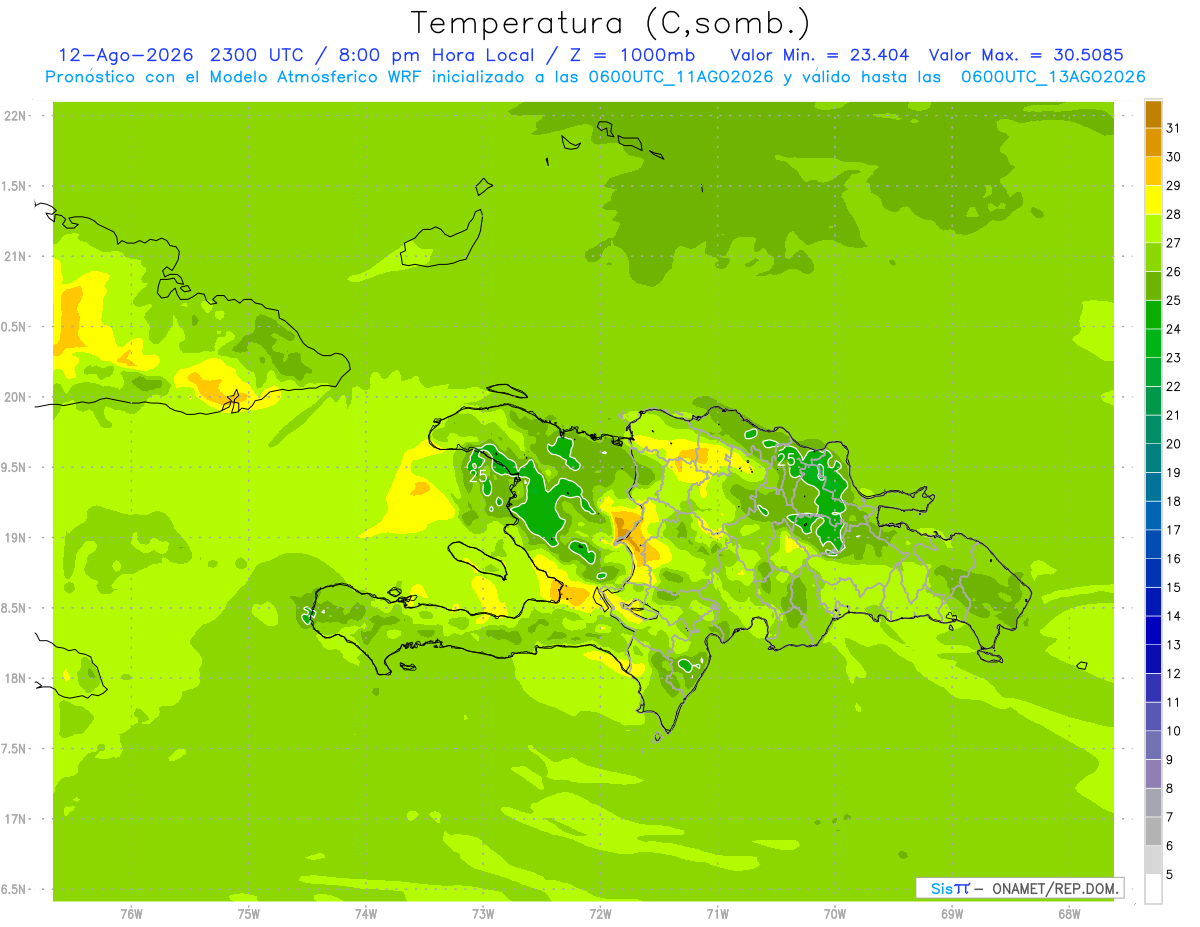
Task: Pick the legend swatch between 9 and 10
Action: click(x=1153, y=746)
